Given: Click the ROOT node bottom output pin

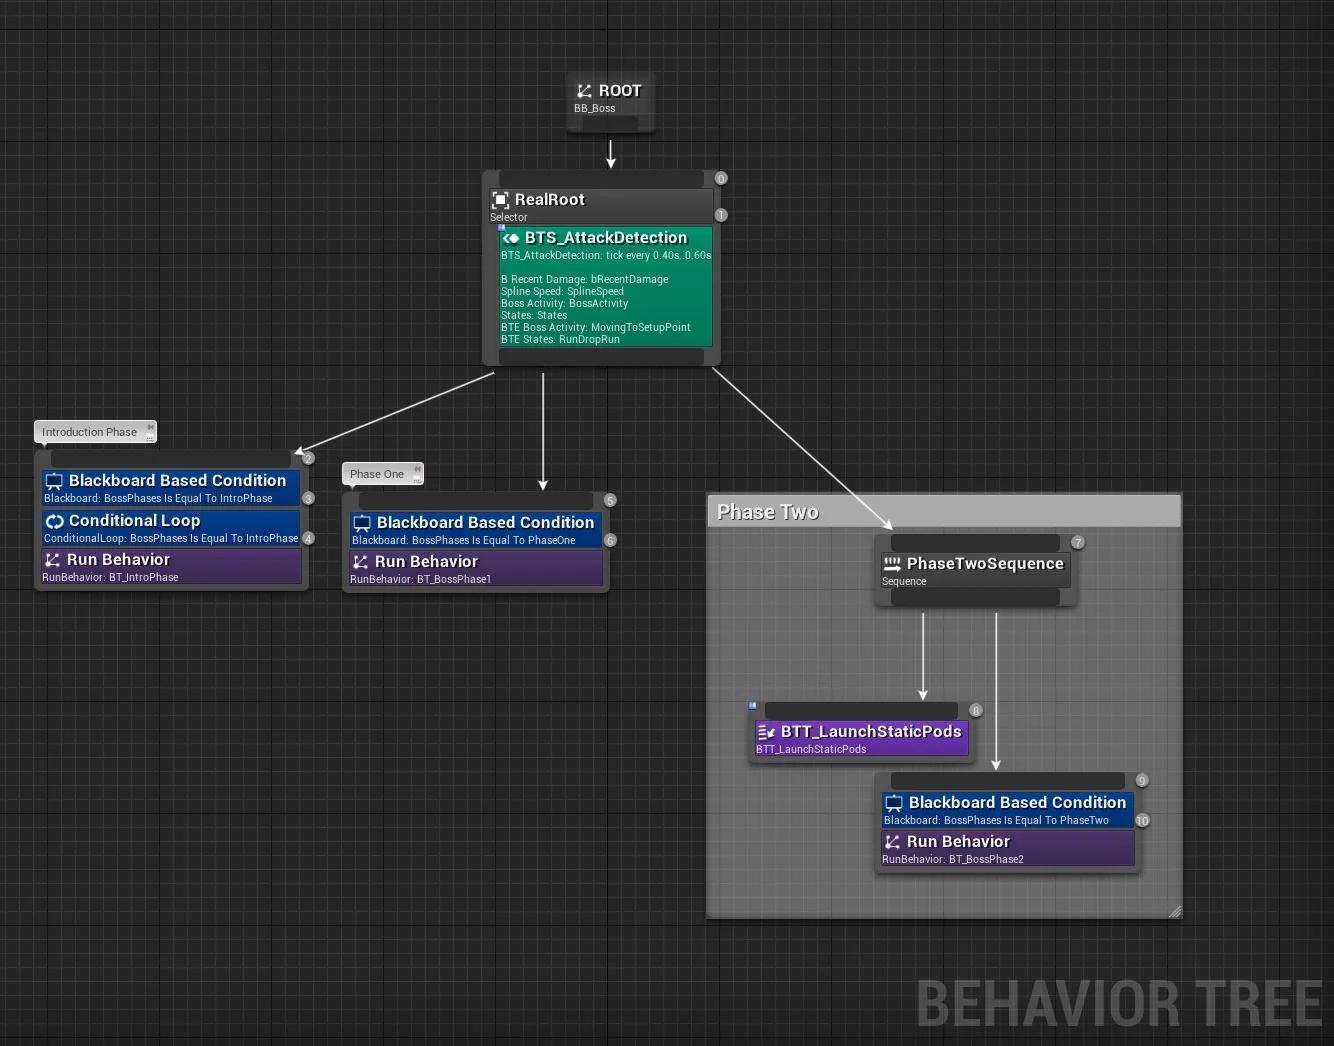Looking at the screenshot, I should point(611,124).
